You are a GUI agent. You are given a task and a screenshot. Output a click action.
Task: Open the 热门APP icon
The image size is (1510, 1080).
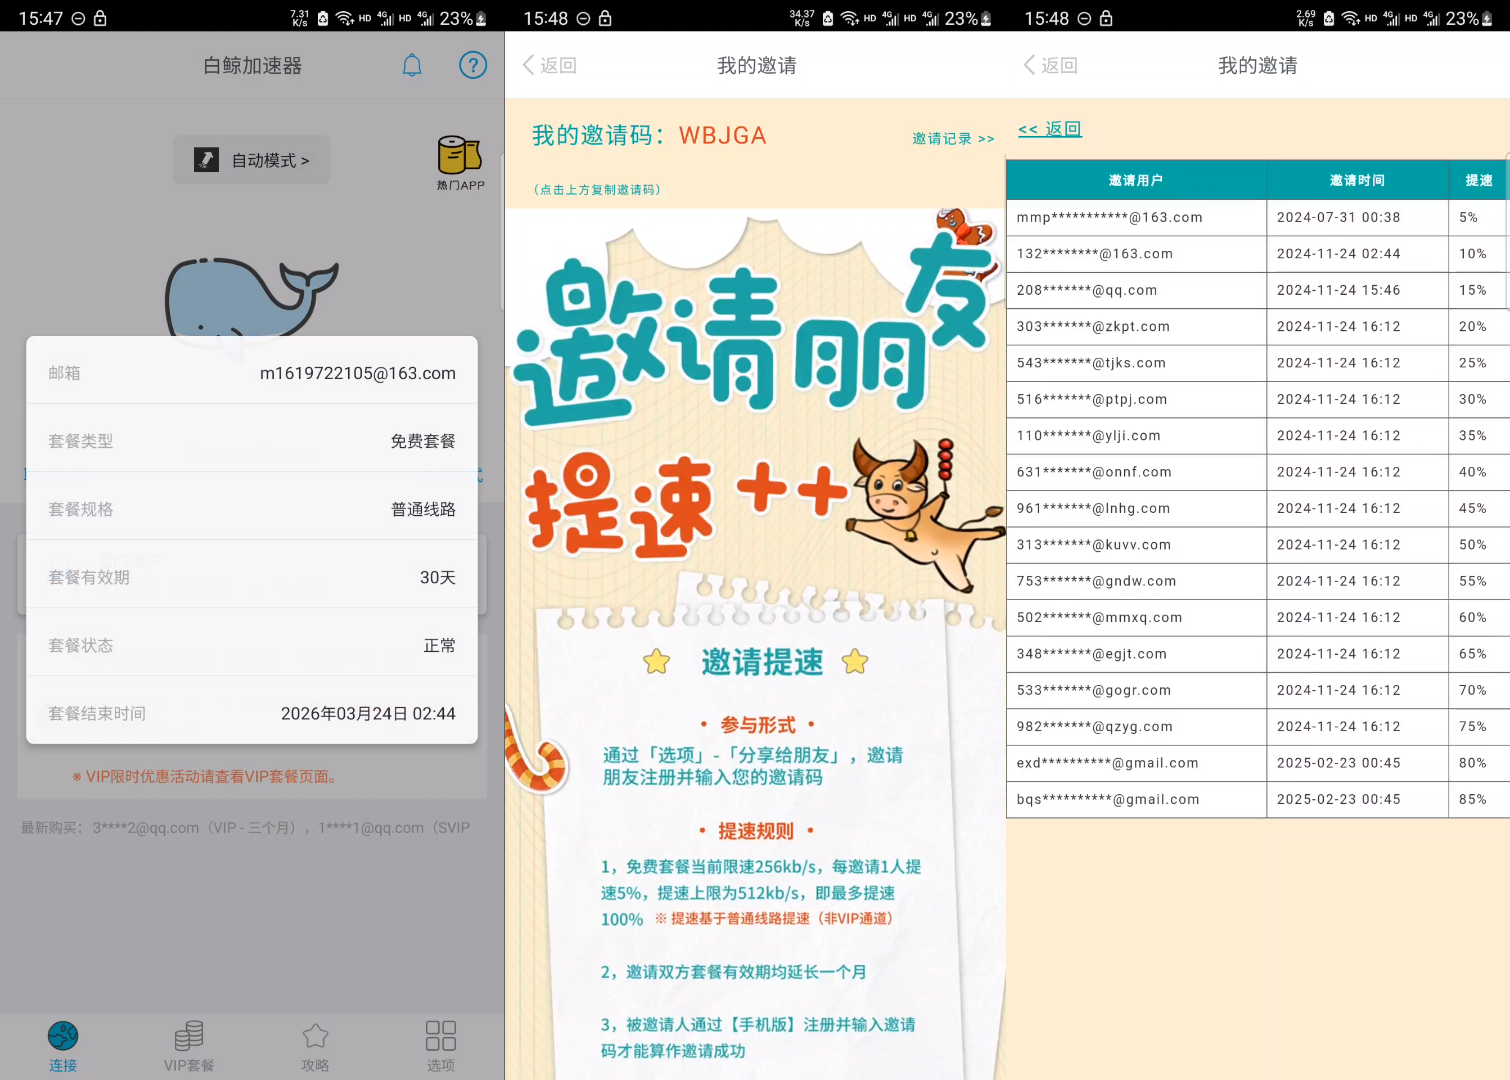pos(460,162)
